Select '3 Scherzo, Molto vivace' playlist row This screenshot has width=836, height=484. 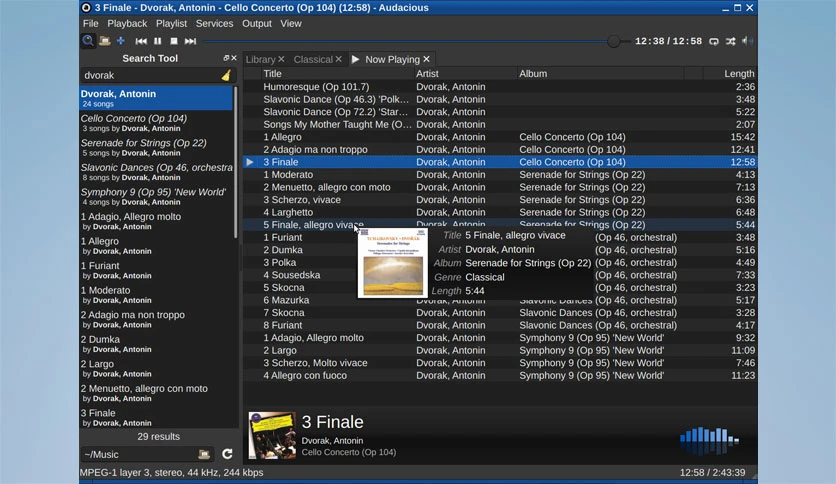(500, 363)
